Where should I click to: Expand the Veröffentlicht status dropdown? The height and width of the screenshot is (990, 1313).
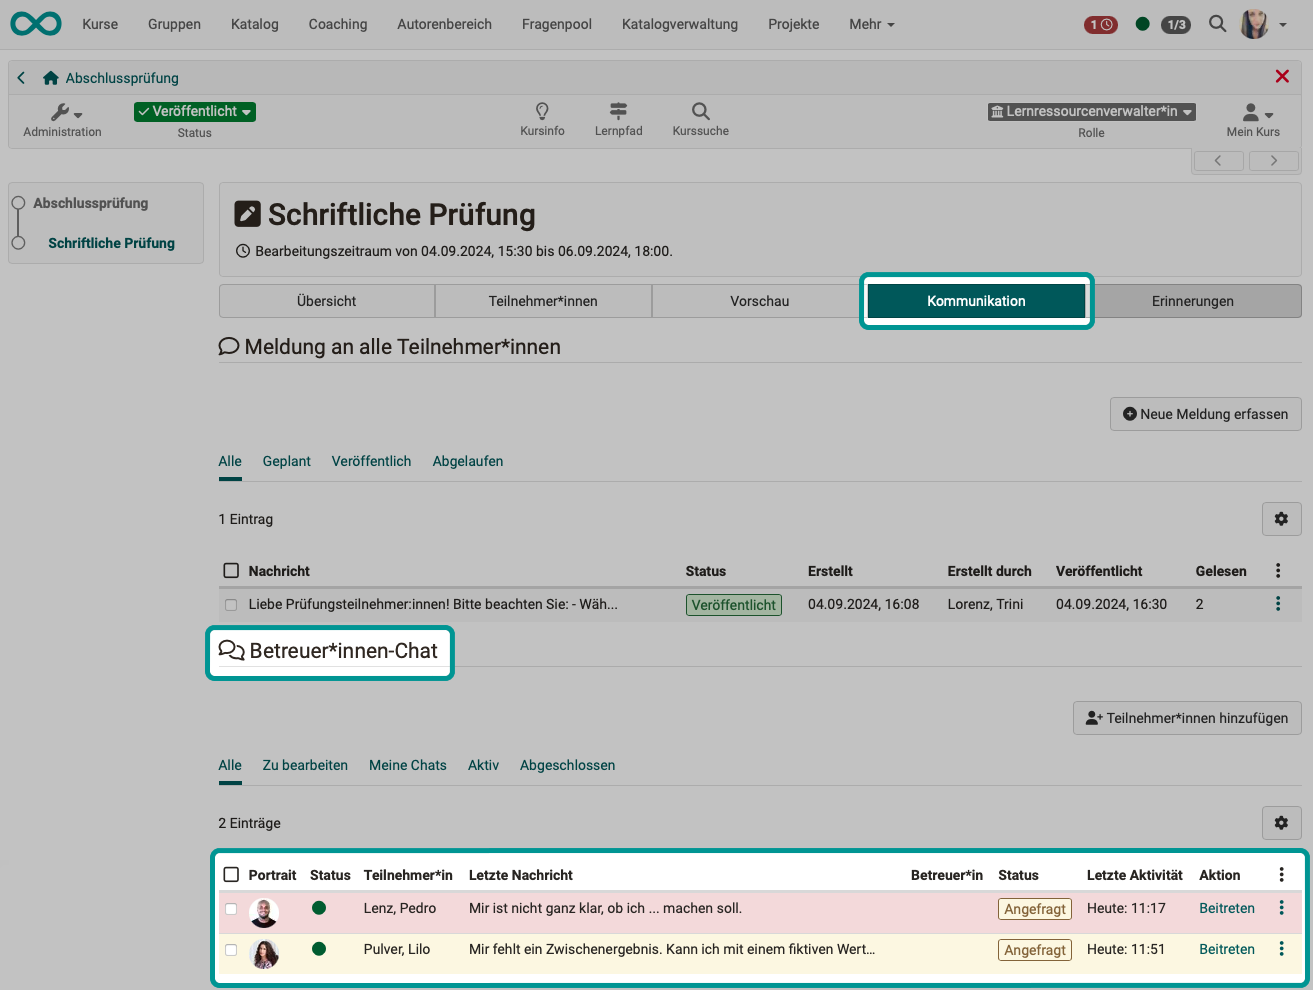click(195, 111)
